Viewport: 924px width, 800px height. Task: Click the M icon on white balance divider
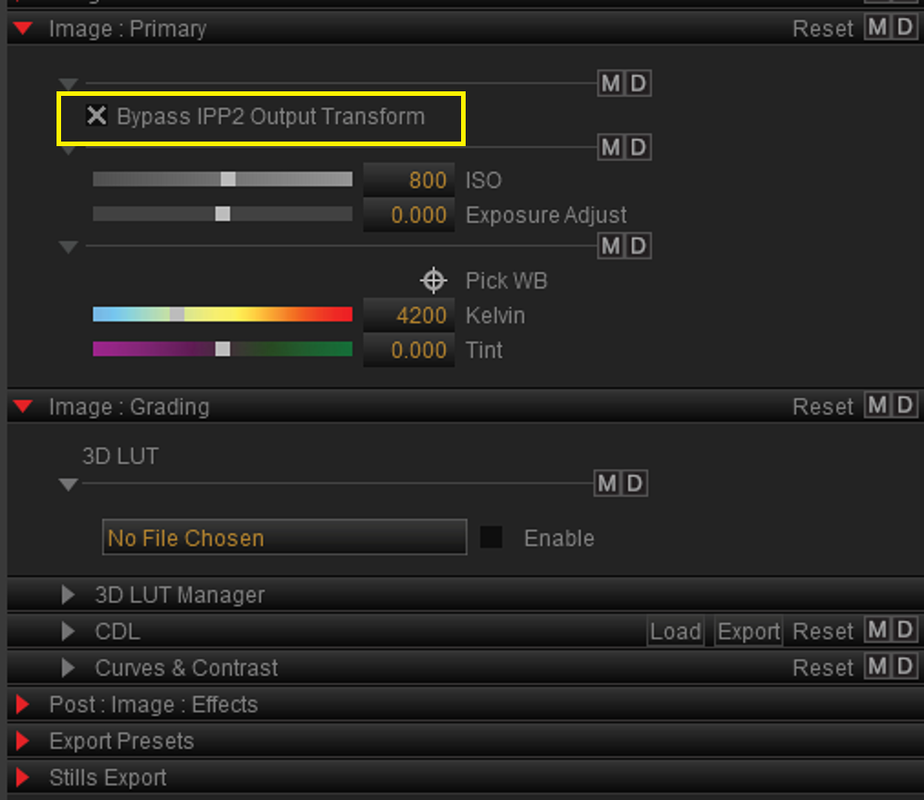point(610,246)
